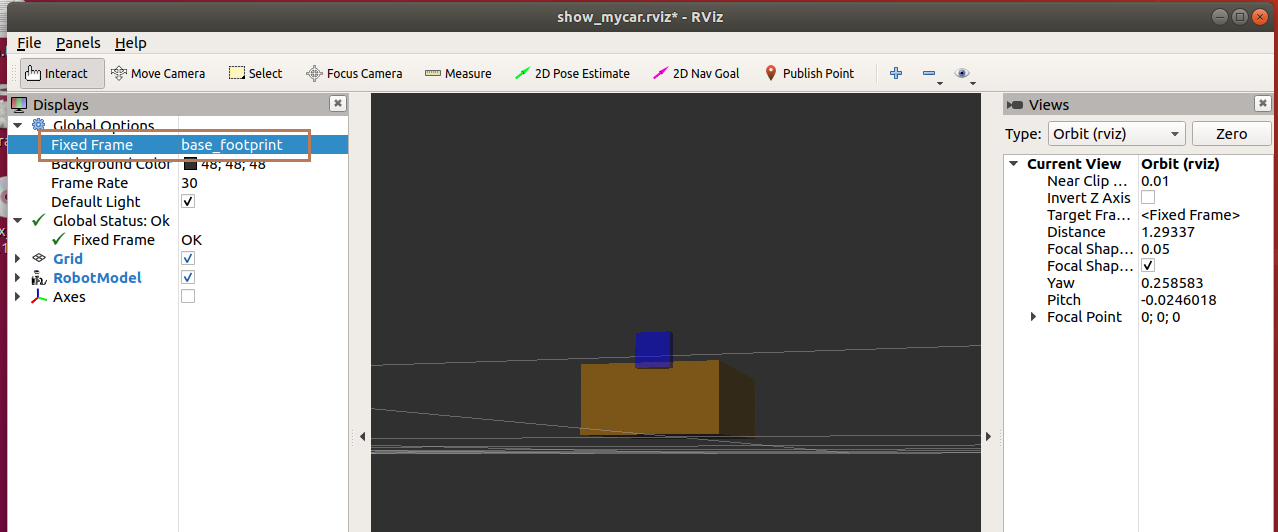Expand the Focal Point property
The image size is (1278, 532).
(1034, 316)
